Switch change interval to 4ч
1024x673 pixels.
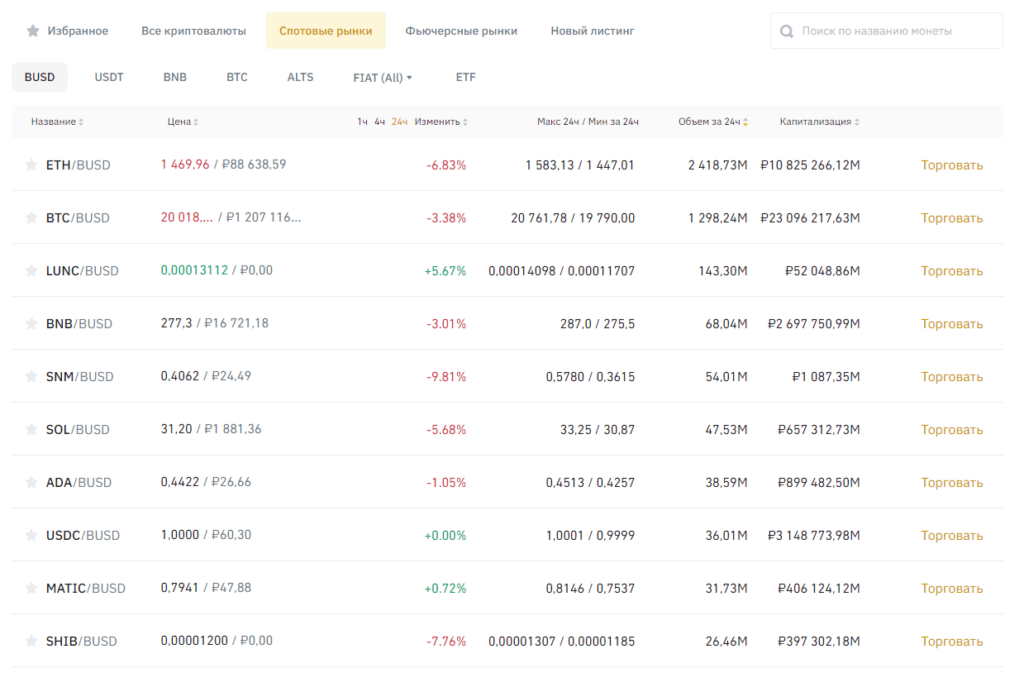380,122
